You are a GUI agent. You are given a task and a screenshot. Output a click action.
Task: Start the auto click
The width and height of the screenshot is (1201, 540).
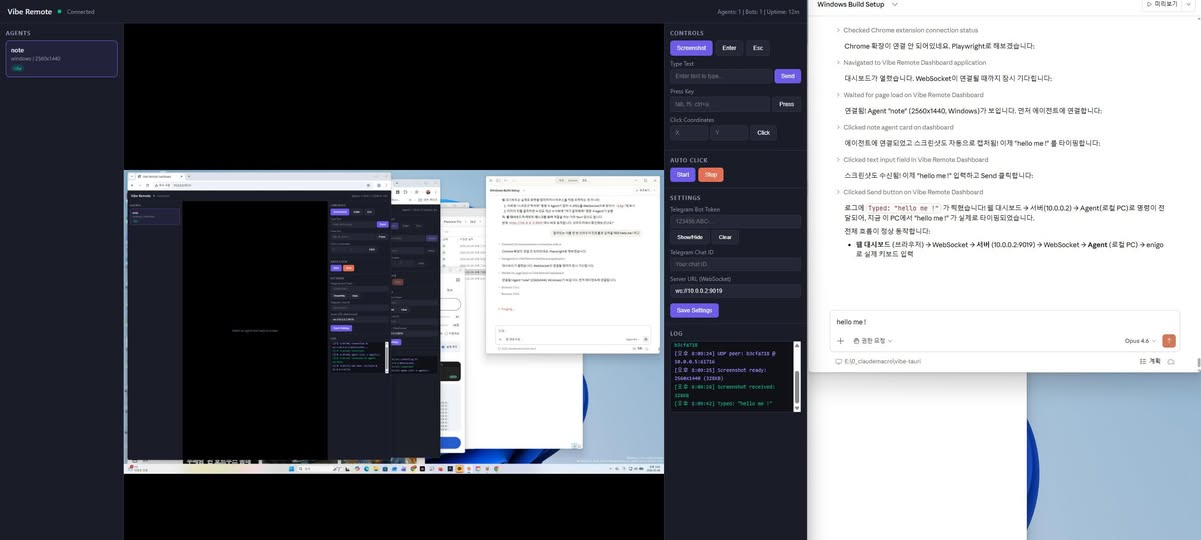point(683,174)
